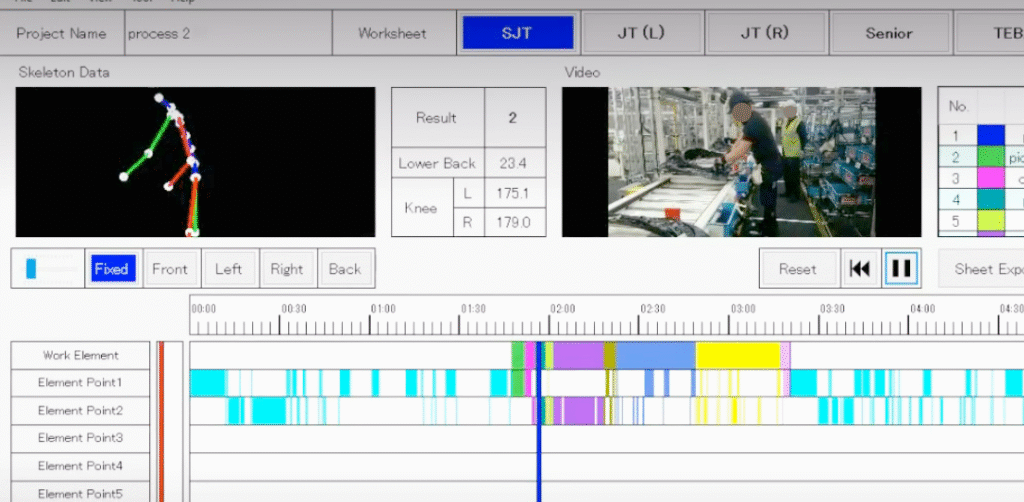Edit the Project Name input field
This screenshot has width=1024, height=502.
point(227,33)
